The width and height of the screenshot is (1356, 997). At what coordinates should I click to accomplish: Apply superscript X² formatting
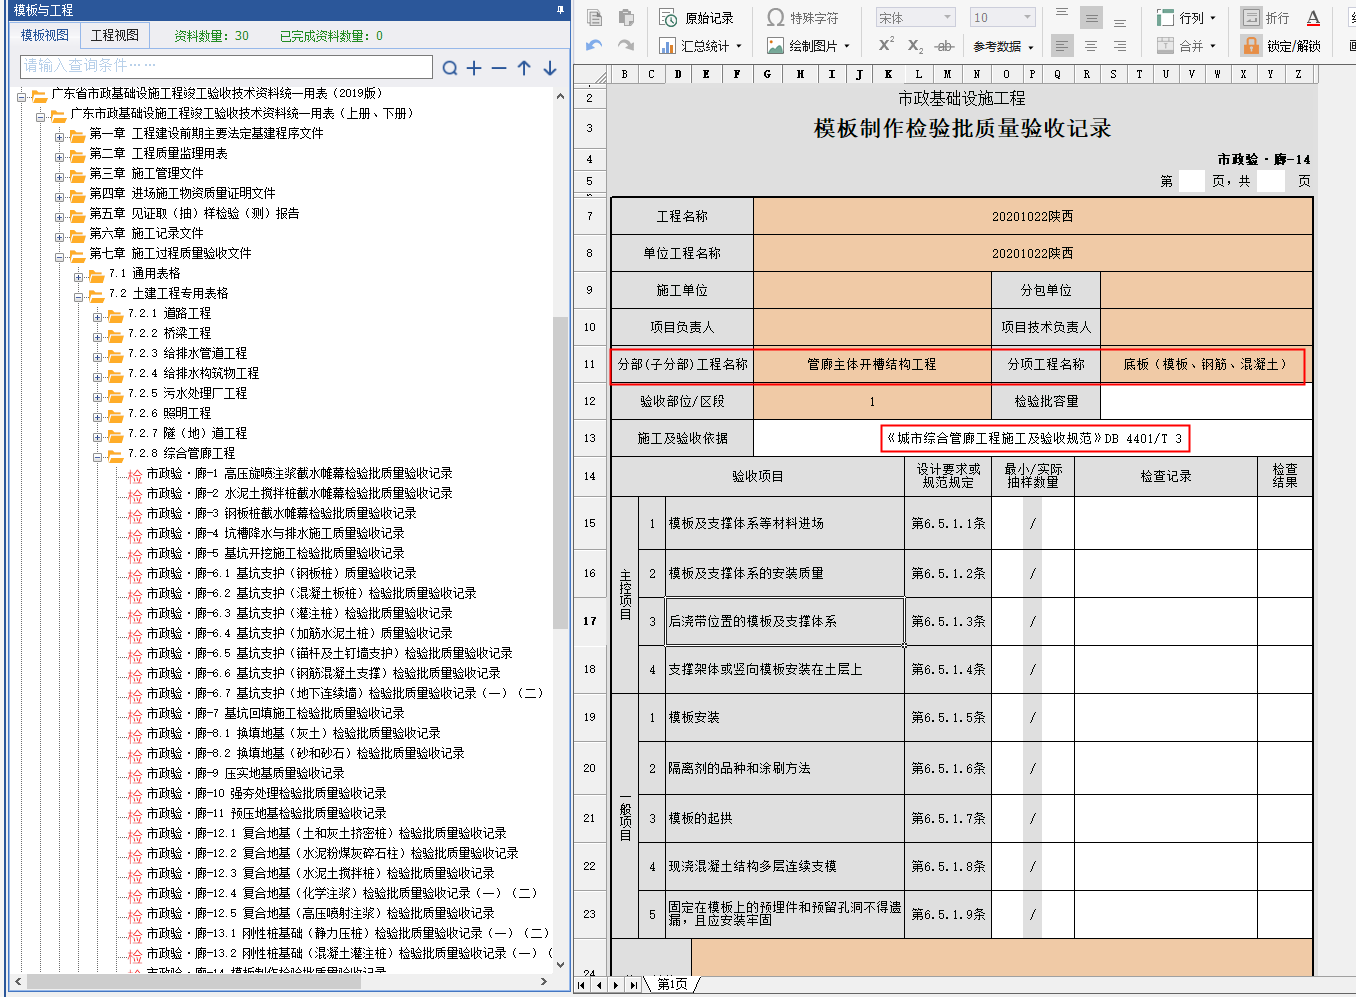point(886,46)
